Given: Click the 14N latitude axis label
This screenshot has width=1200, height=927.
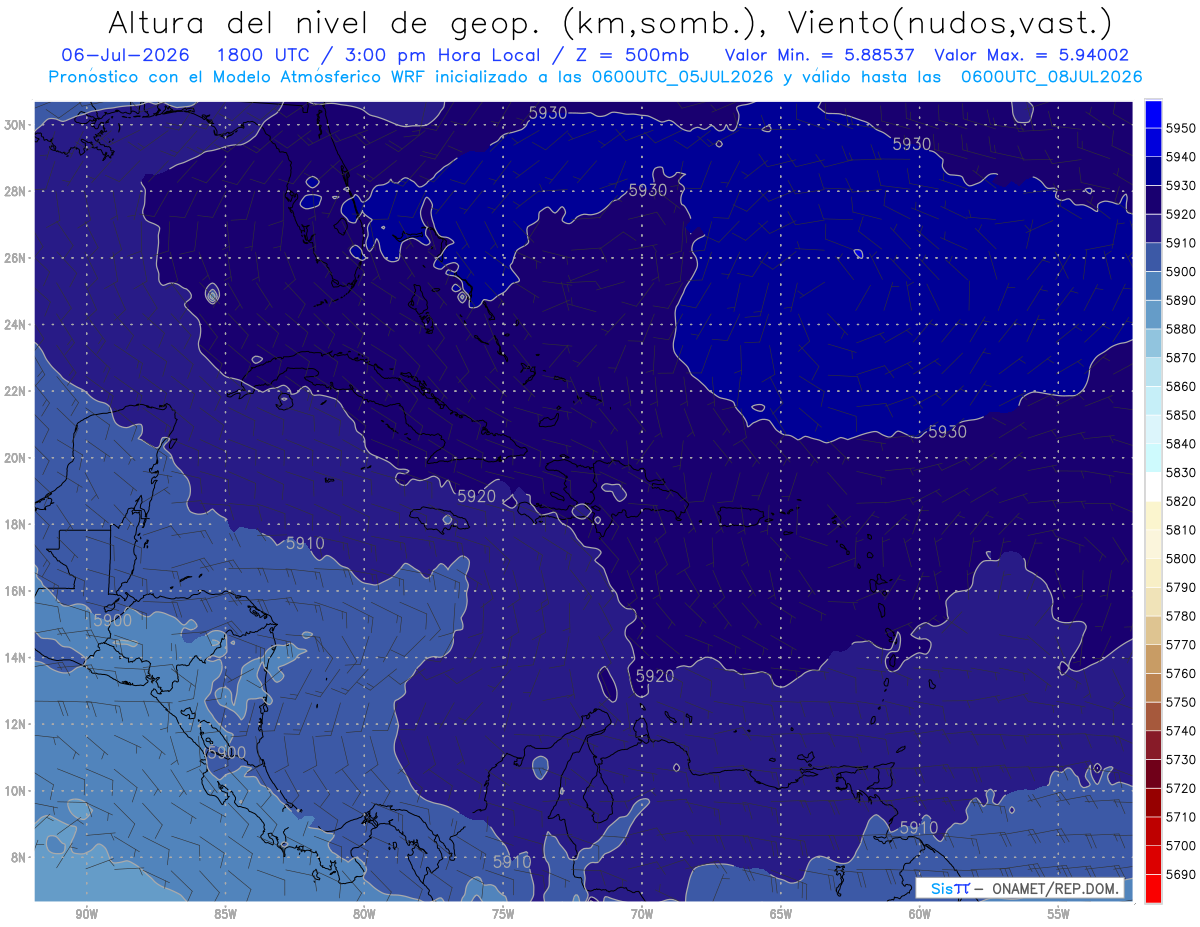Looking at the screenshot, I should pos(15,657).
